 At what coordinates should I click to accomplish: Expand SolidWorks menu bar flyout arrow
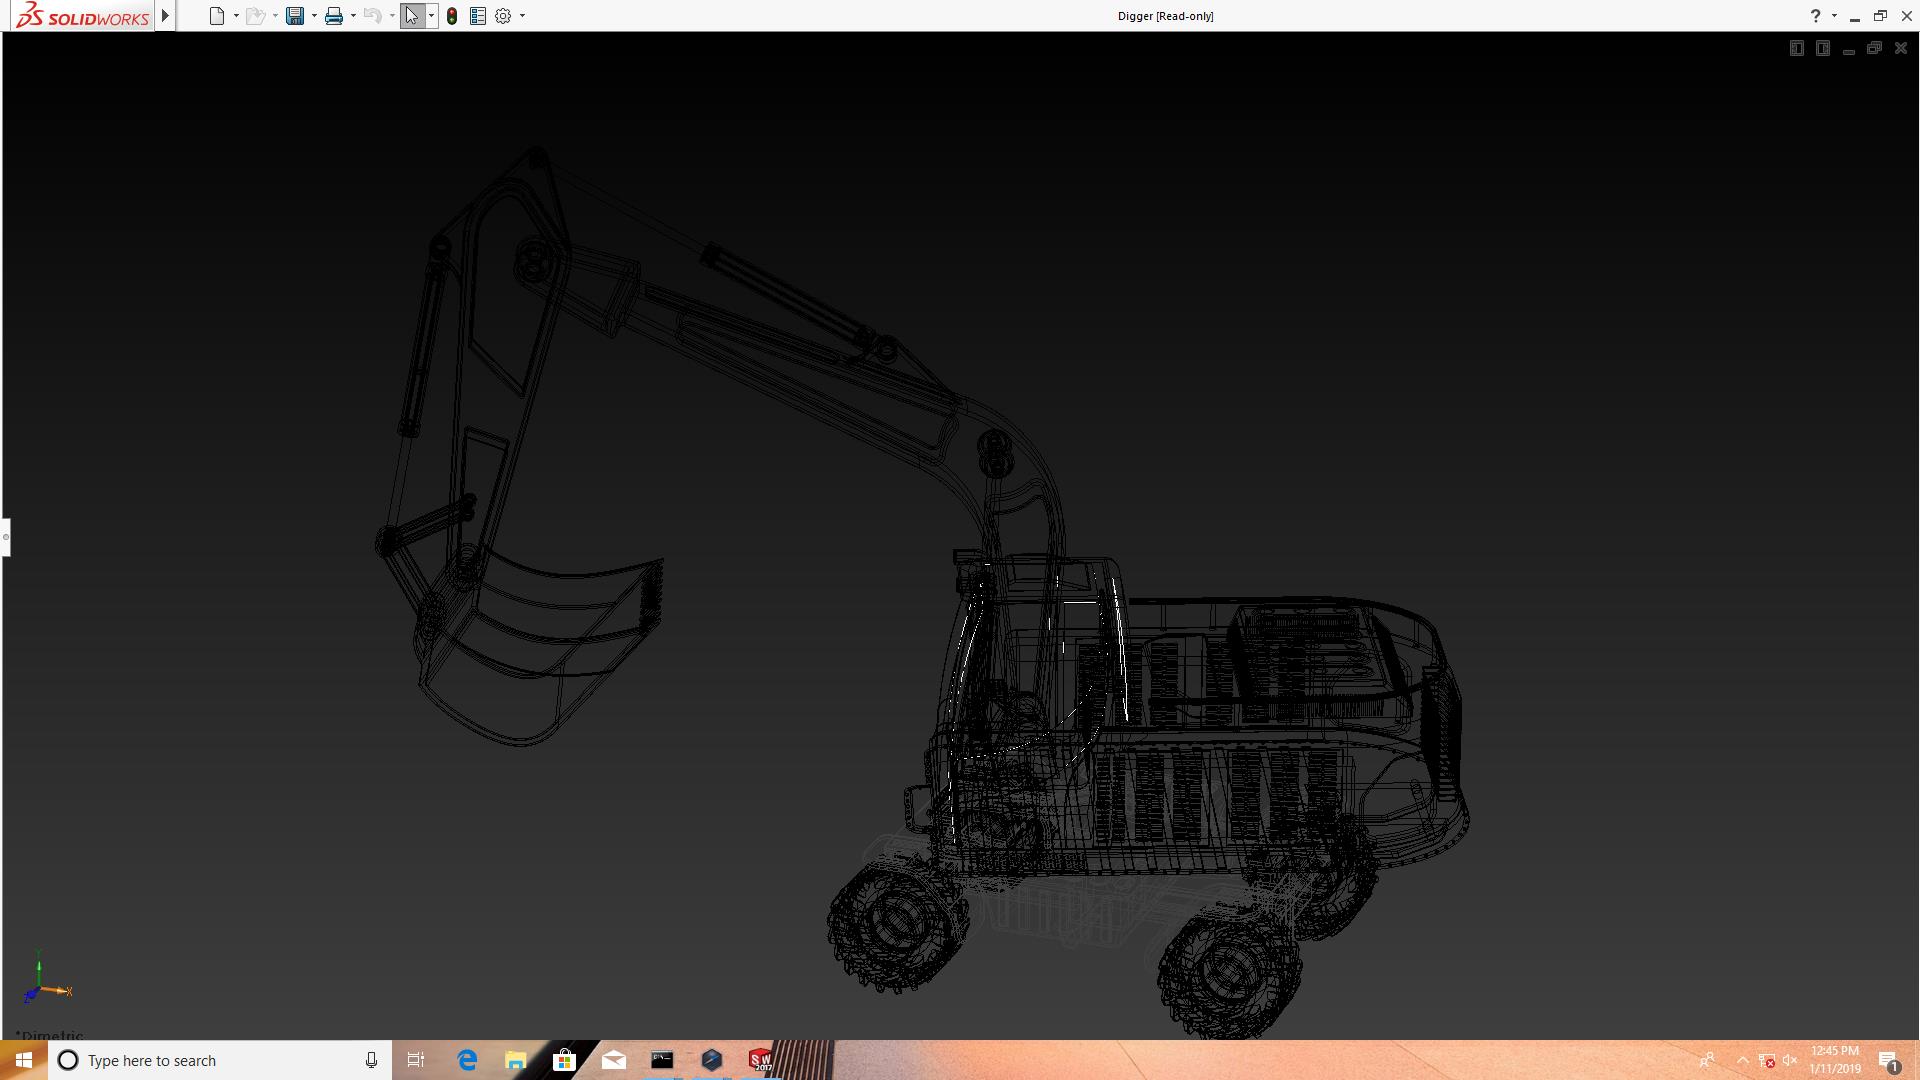point(165,16)
